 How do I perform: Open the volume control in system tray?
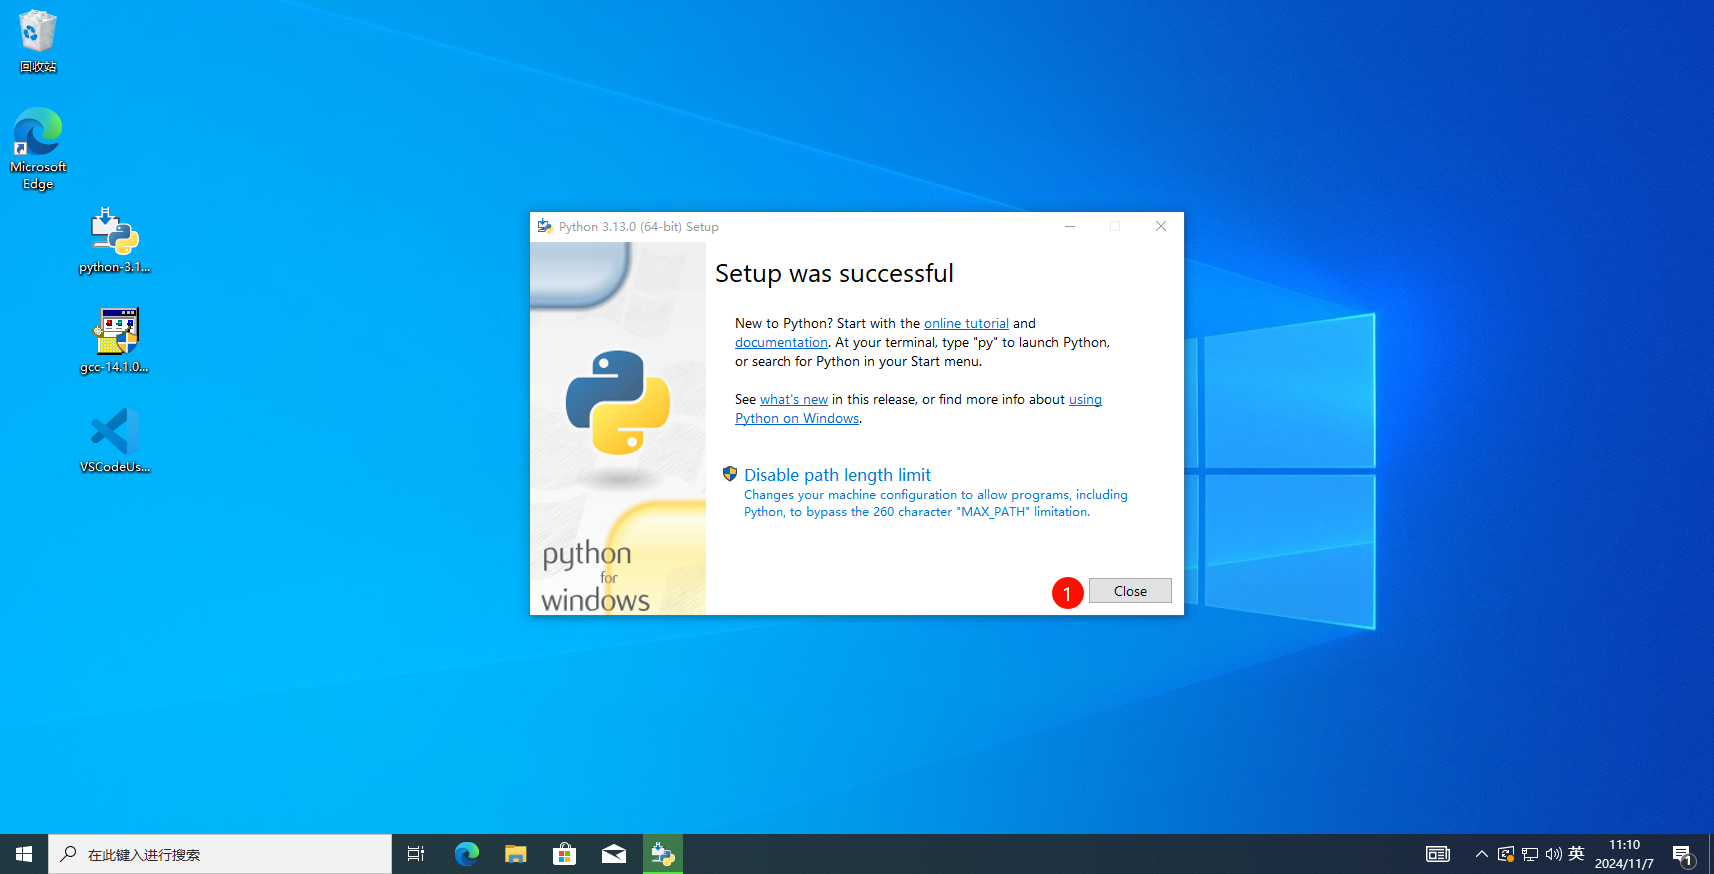click(1553, 854)
